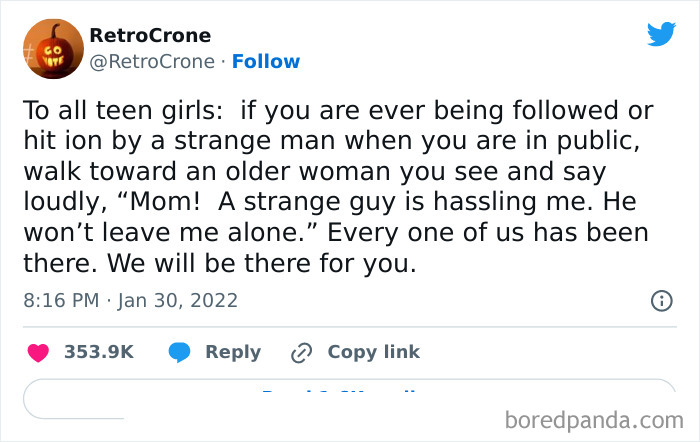
Task: Open the RetroCrone display name
Action: click(x=150, y=35)
